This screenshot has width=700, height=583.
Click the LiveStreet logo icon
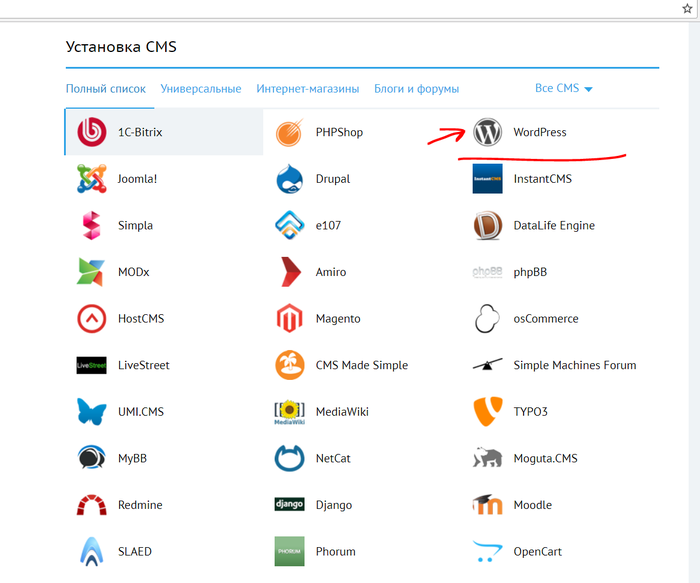click(x=92, y=365)
